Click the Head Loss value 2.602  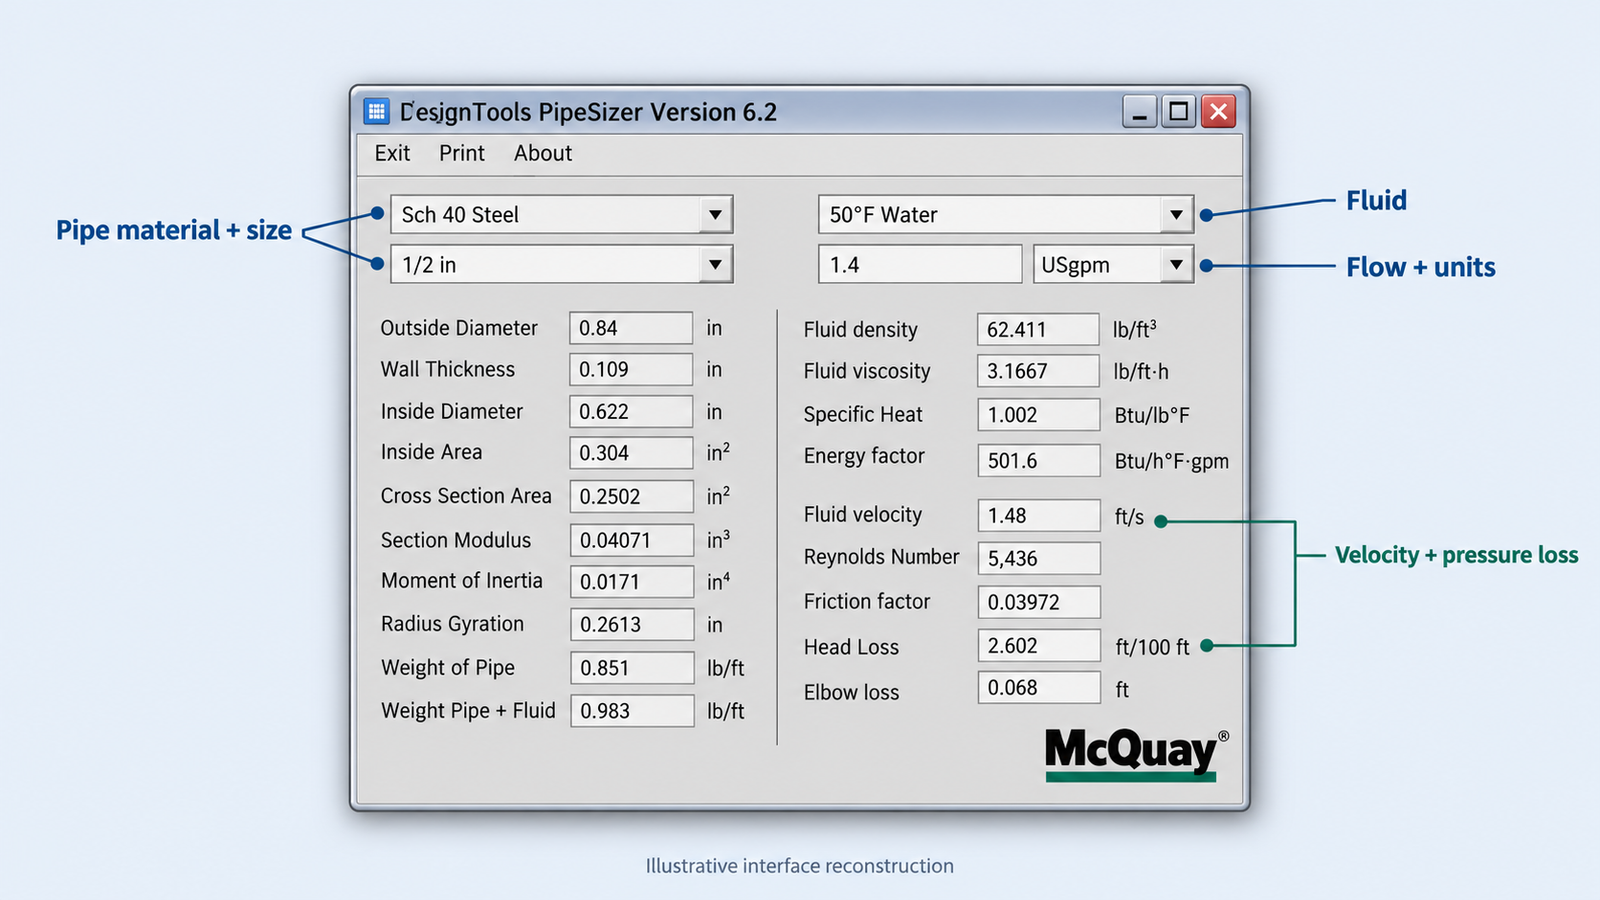(1039, 645)
